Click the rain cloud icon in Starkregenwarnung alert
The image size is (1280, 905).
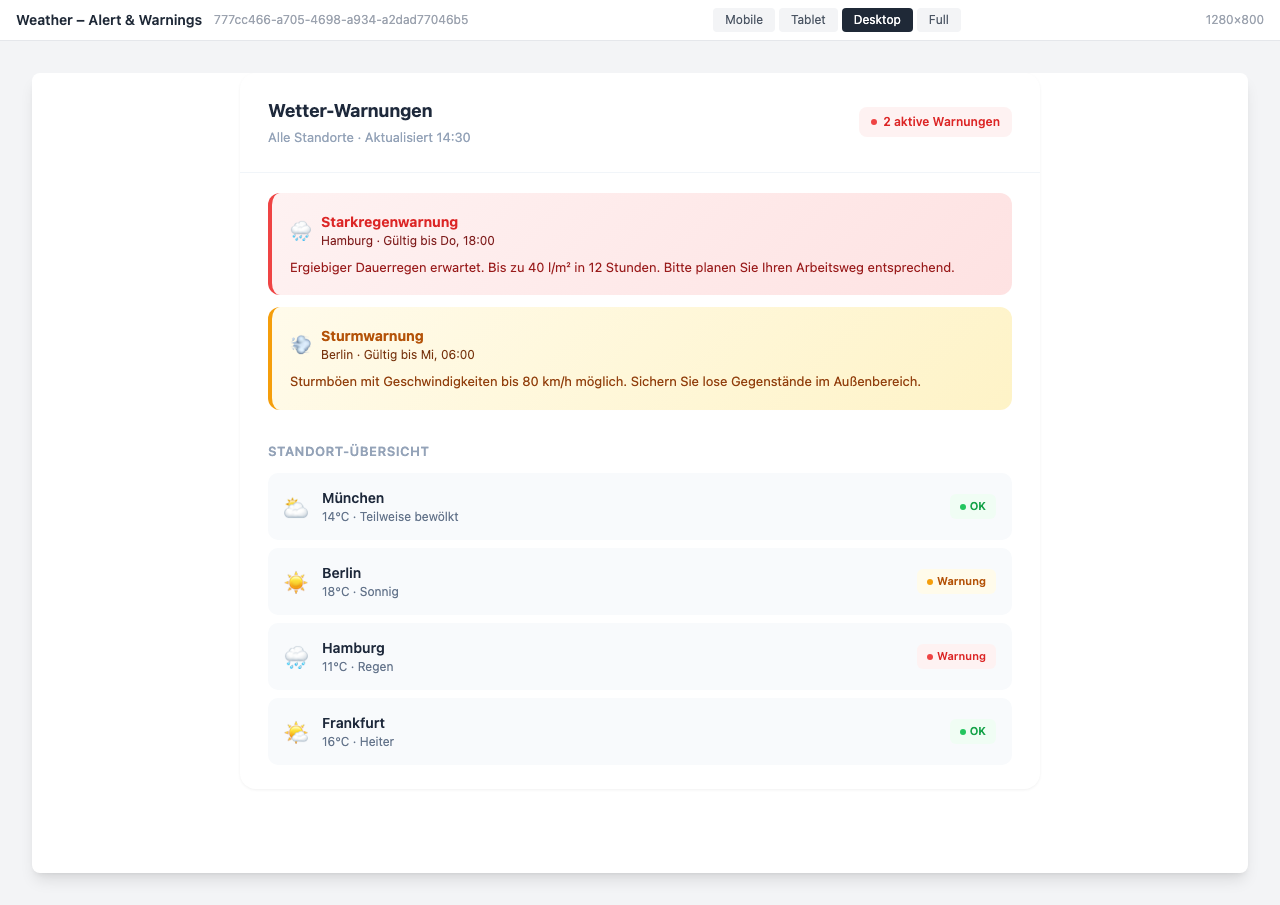point(301,231)
